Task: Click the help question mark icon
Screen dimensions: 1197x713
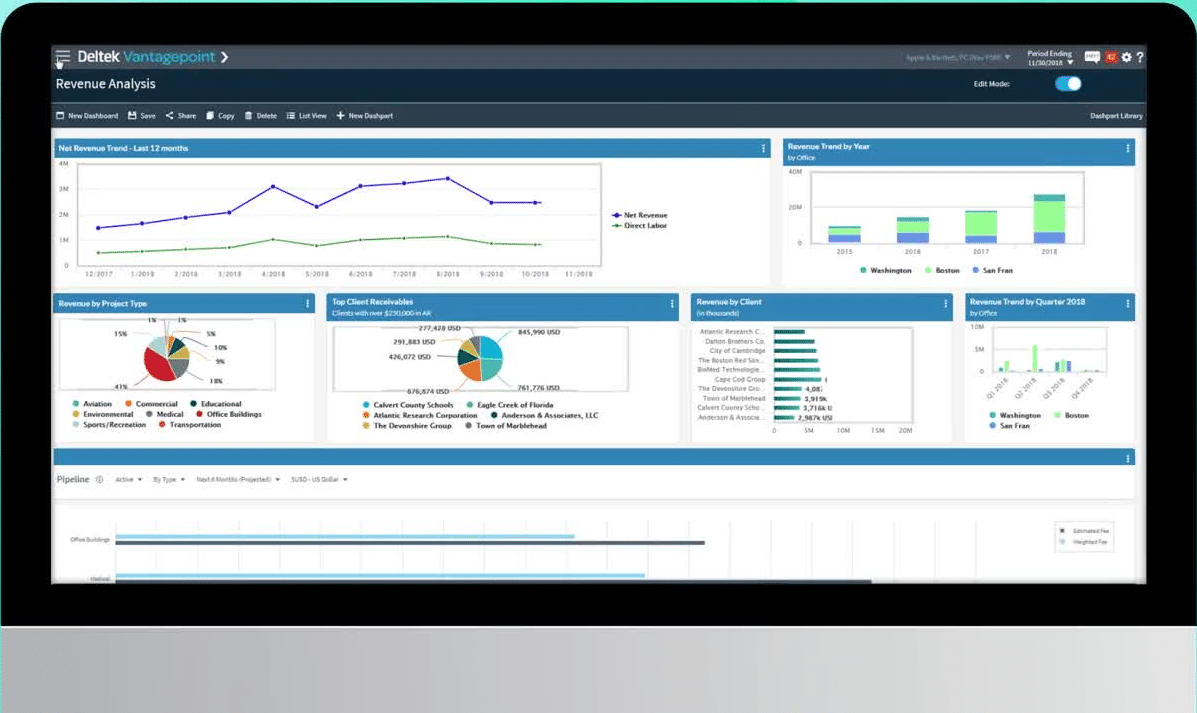Action: click(x=1140, y=57)
